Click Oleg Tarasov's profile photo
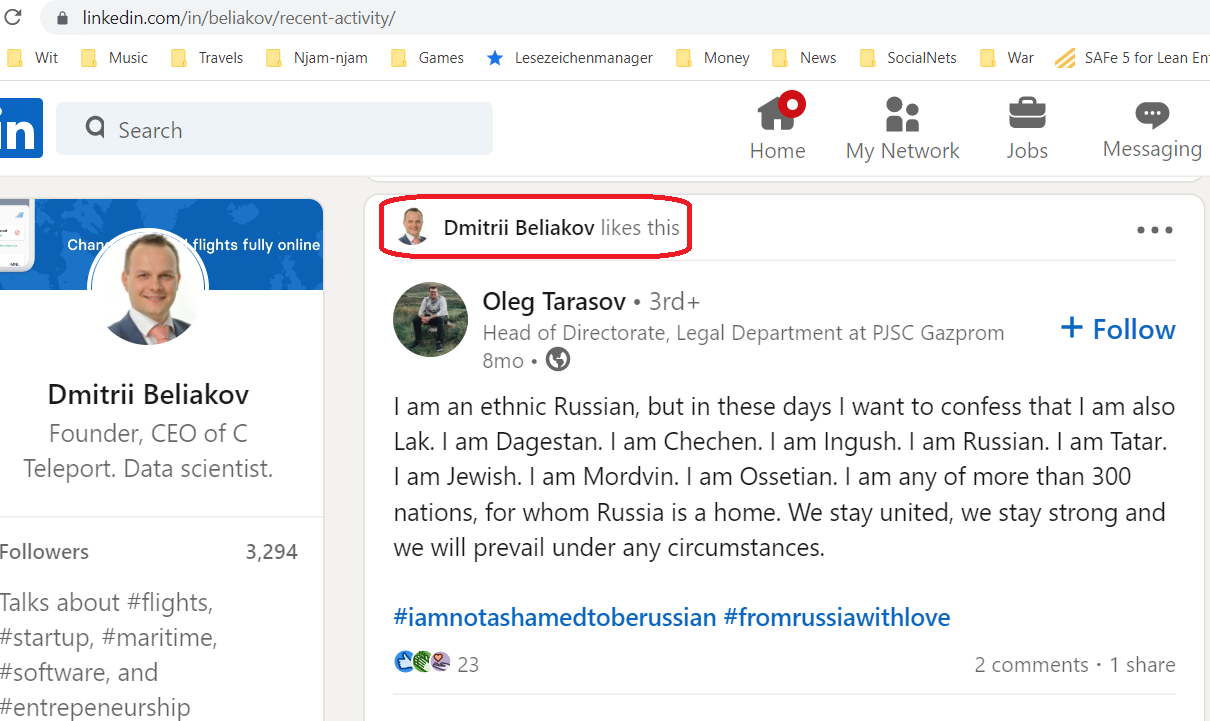 coord(431,319)
